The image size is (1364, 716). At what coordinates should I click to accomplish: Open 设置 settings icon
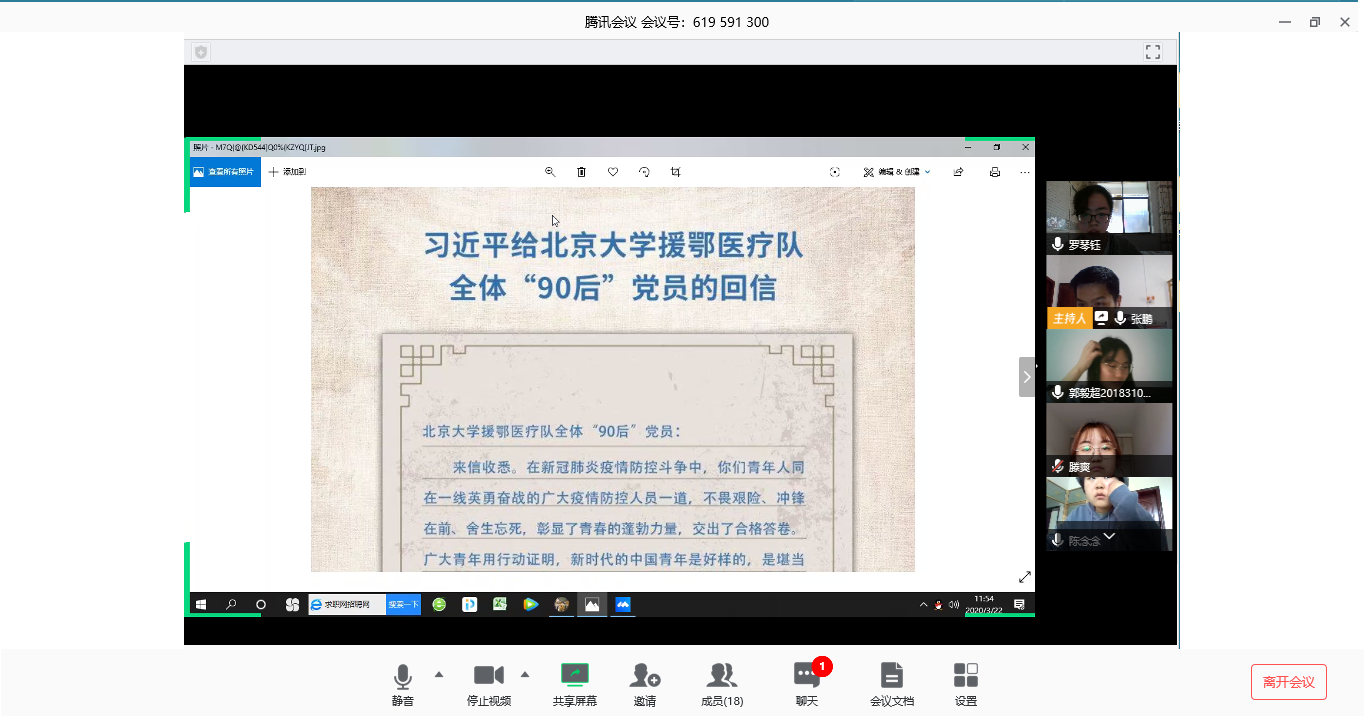click(x=965, y=684)
